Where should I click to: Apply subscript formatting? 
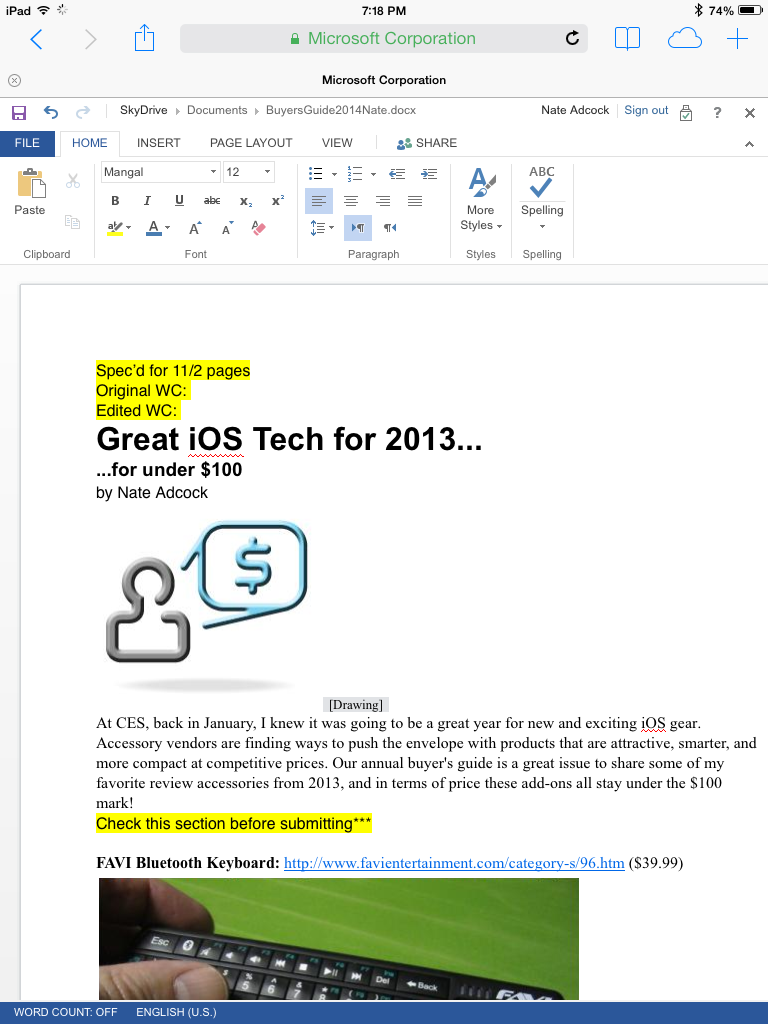[x=246, y=201]
